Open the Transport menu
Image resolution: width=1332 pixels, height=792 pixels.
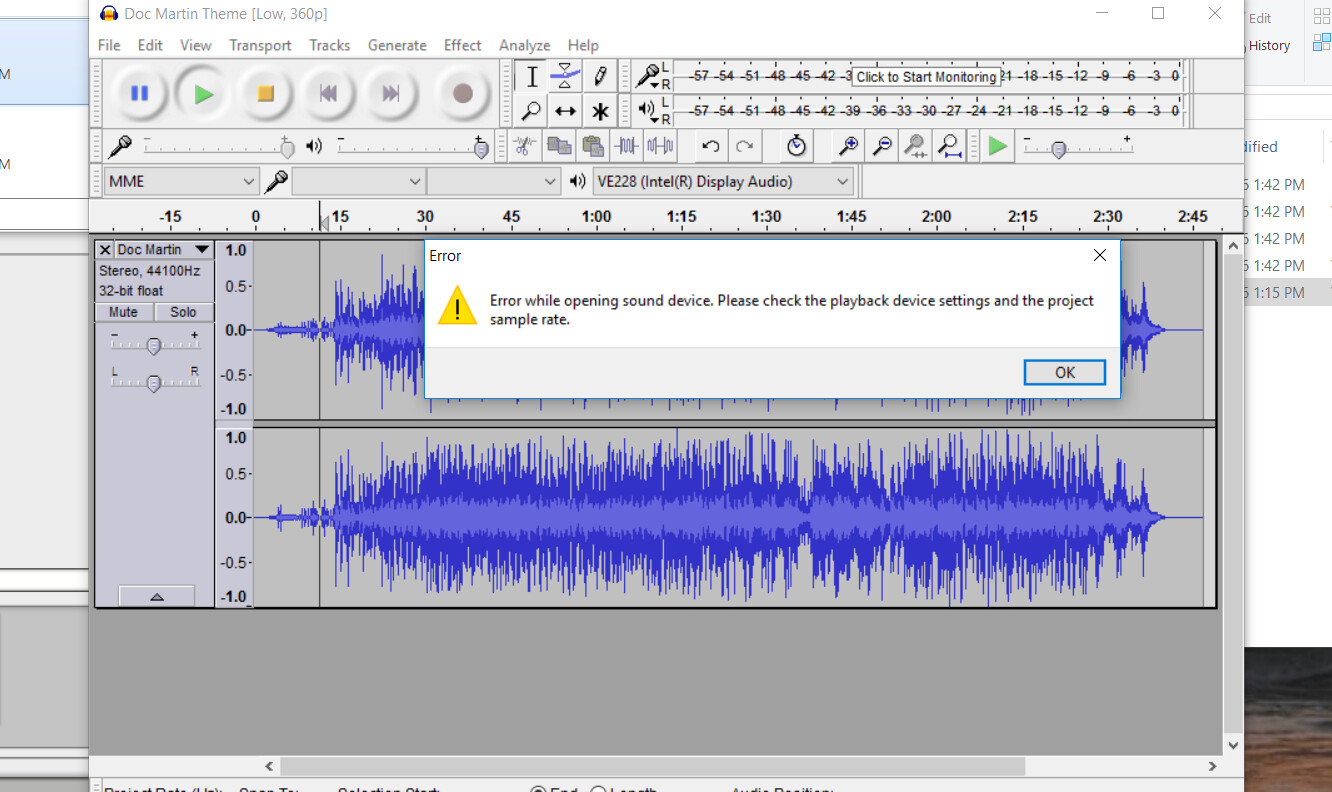[260, 45]
